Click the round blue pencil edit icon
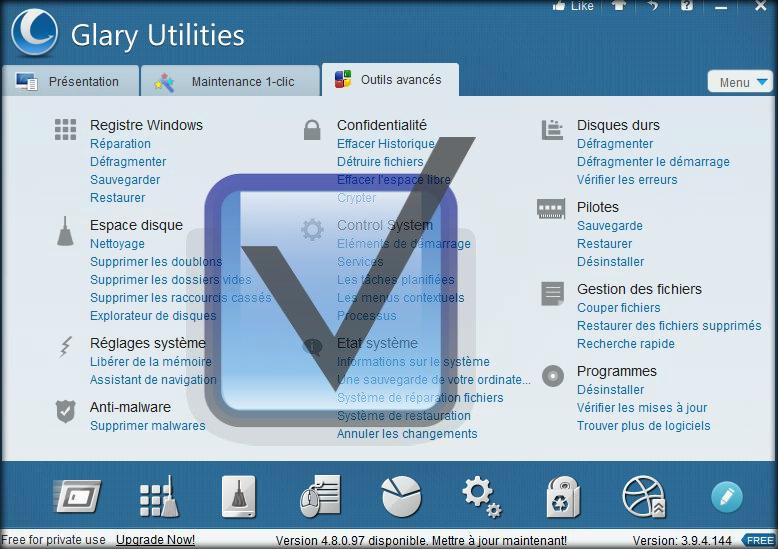Viewport: 778px width, 549px height. (x=726, y=497)
